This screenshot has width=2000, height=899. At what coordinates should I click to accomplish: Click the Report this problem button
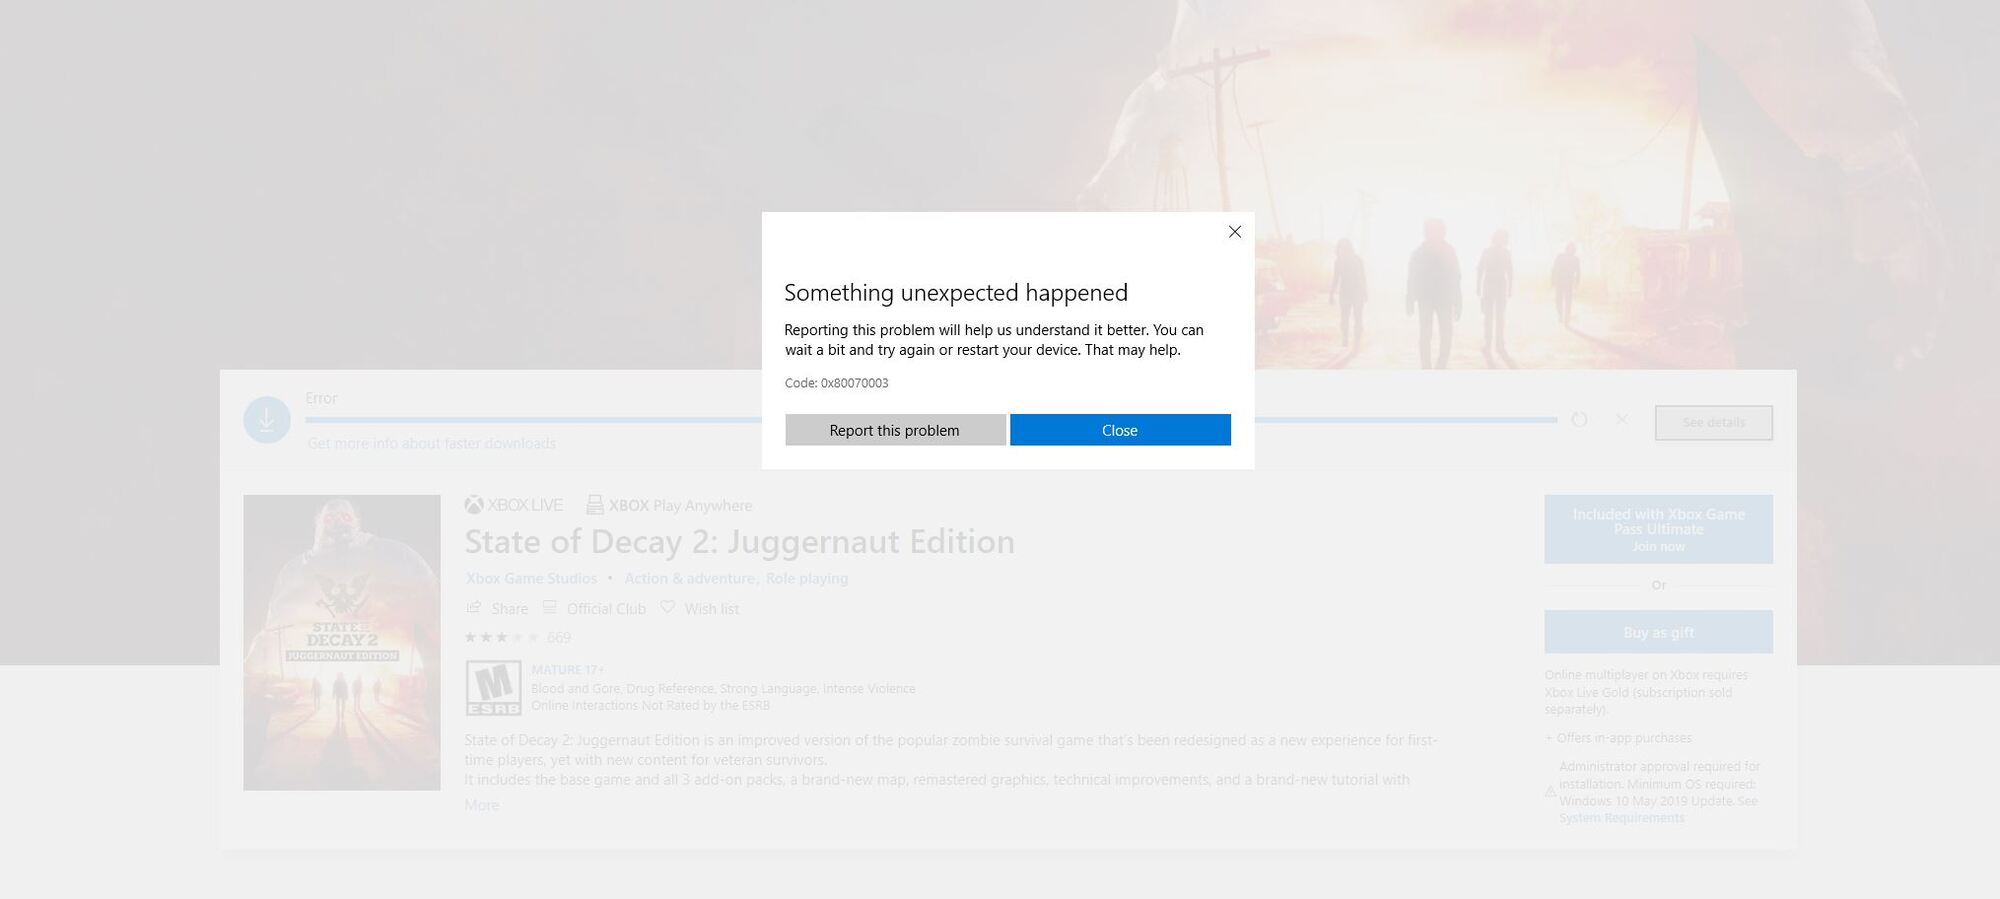tap(895, 430)
